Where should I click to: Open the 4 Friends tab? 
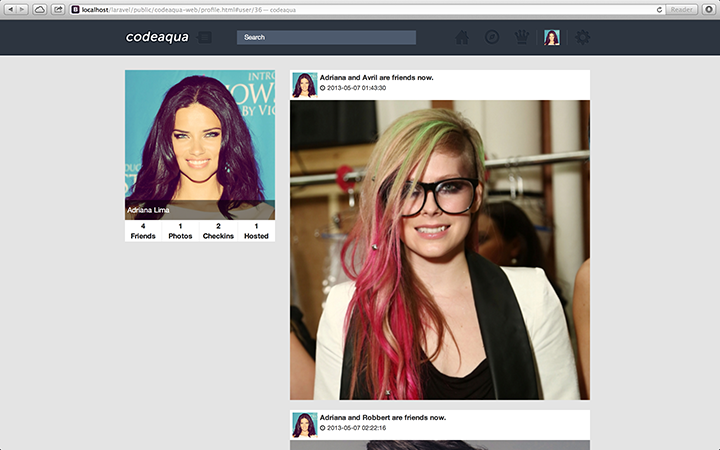click(x=143, y=231)
